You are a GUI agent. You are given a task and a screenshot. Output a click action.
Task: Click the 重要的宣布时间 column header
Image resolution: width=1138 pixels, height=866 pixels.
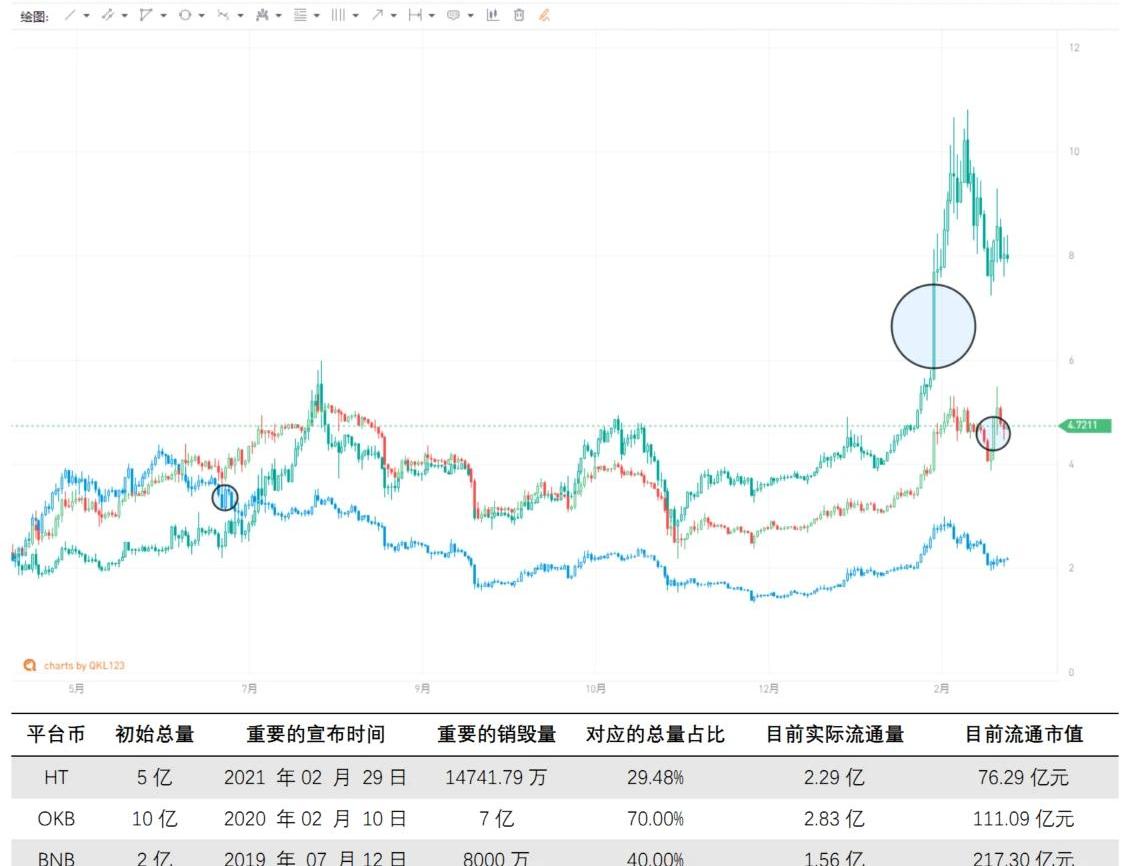(x=316, y=734)
